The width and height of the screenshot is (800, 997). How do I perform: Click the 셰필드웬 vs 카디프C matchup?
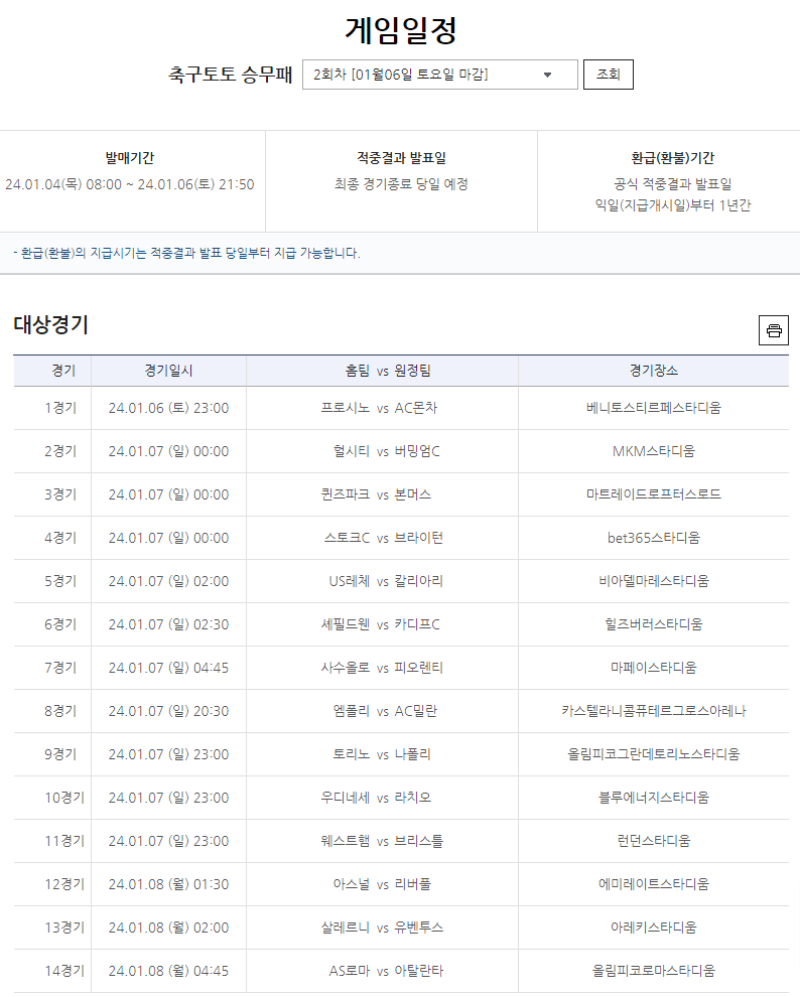pyautogui.click(x=380, y=624)
